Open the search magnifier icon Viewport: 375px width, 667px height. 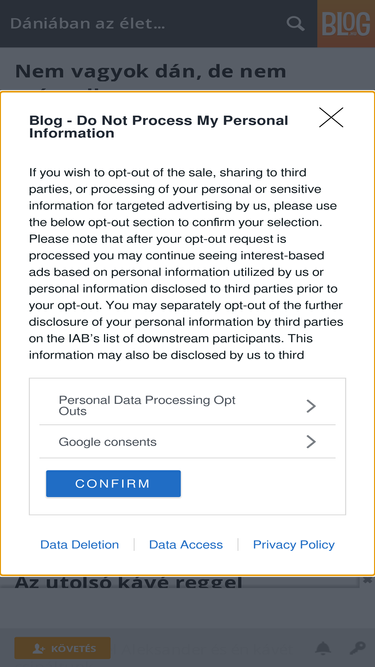[x=295, y=23]
